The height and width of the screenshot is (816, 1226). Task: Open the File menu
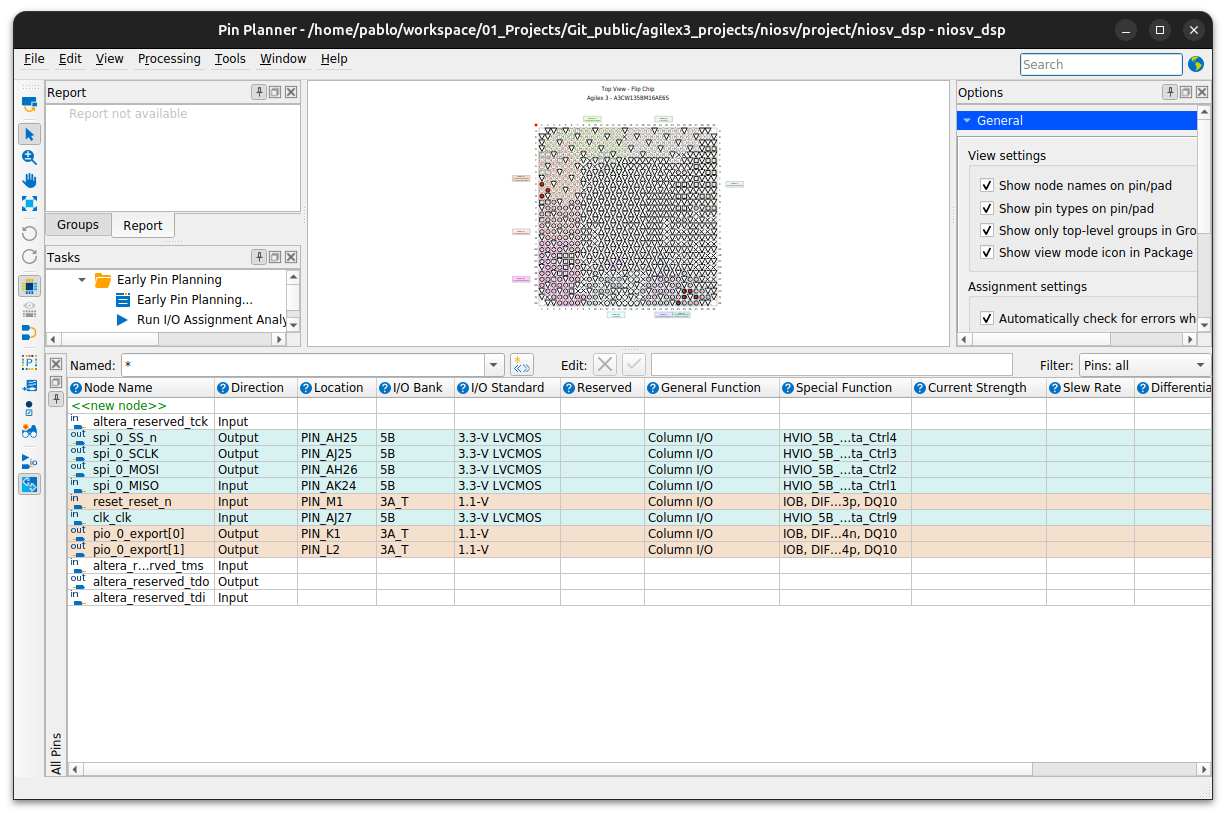pyautogui.click(x=34, y=59)
